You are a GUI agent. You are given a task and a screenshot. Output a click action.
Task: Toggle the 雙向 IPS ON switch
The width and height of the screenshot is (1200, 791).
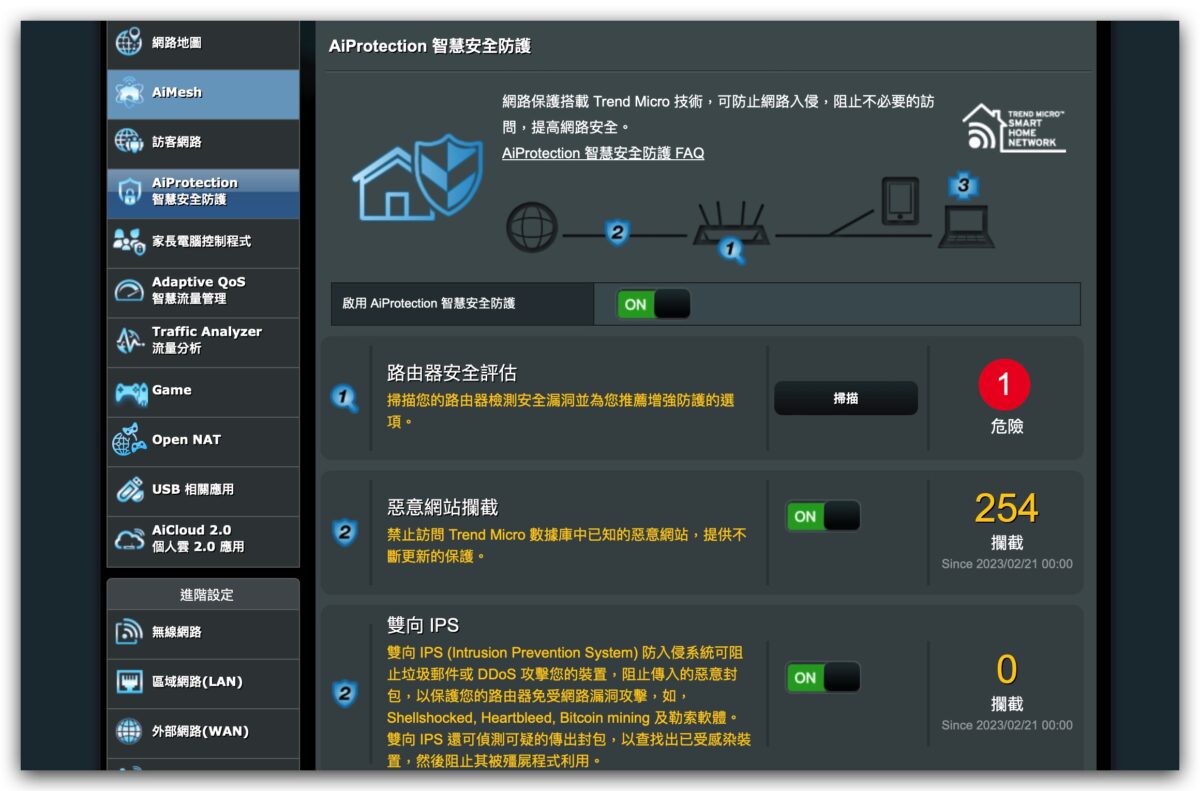[823, 677]
